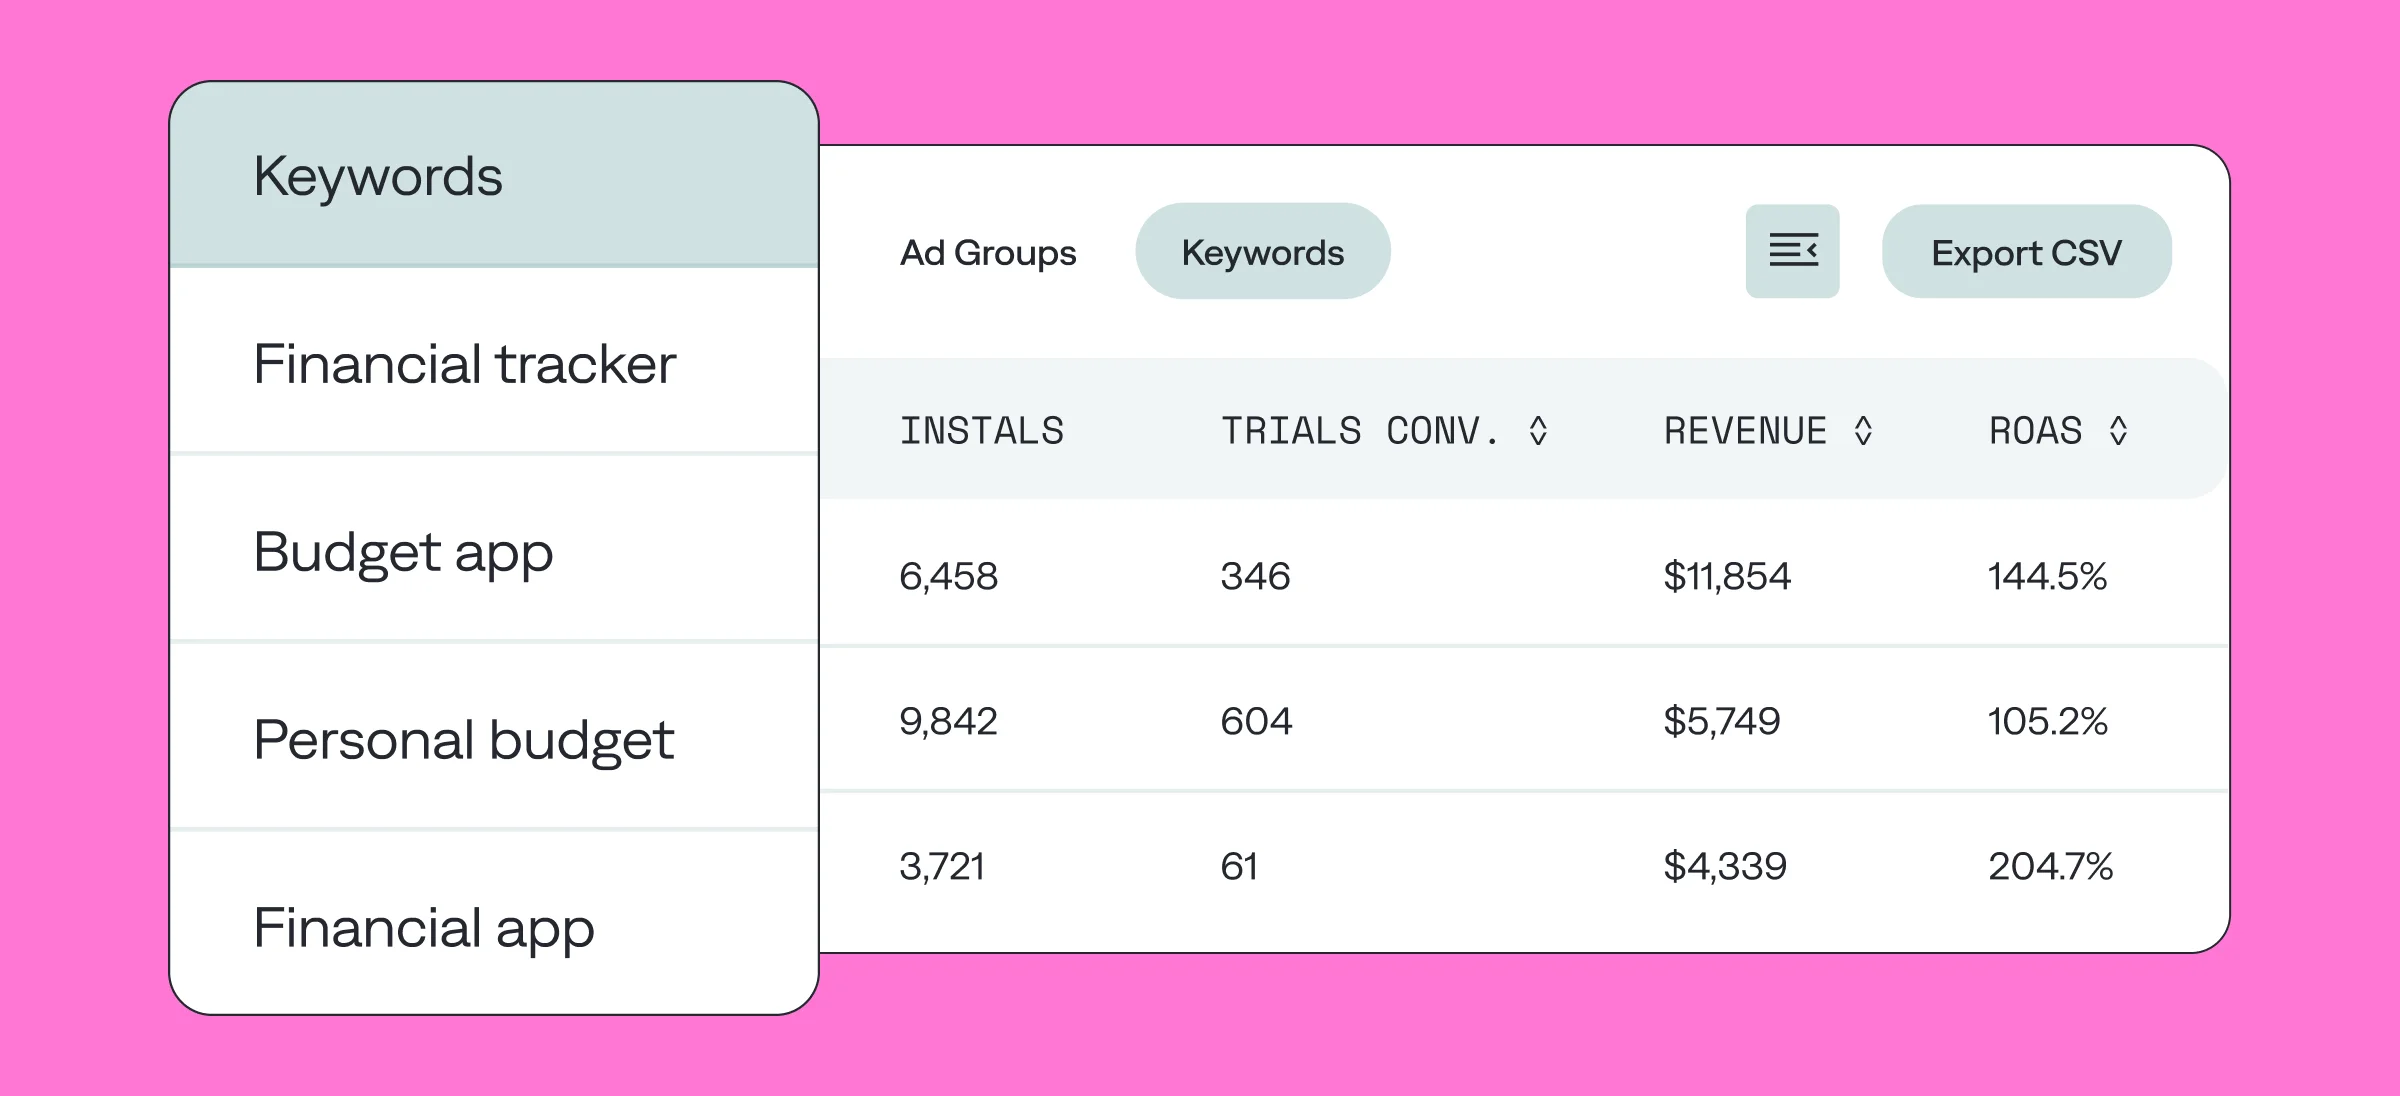Screen dimensions: 2400x1096
Task: Select the $4,339 revenue figure
Action: 1724,866
